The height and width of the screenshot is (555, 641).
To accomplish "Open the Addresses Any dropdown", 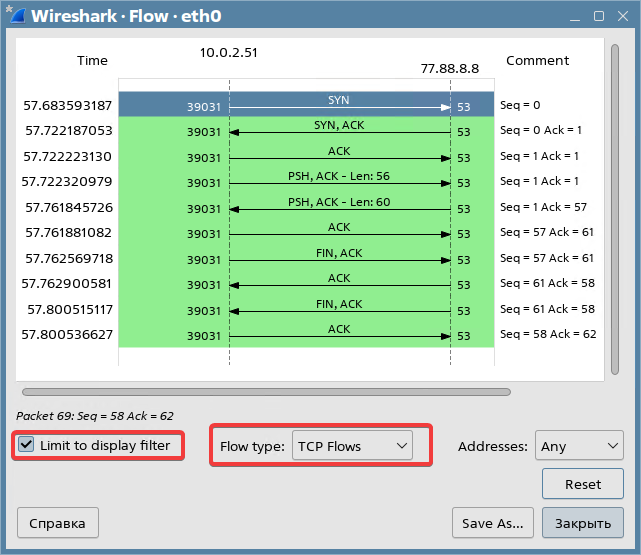I will tap(579, 445).
